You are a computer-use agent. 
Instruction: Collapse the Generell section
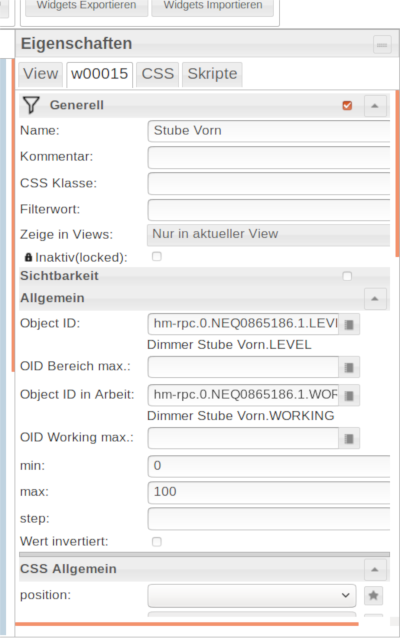pyautogui.click(x=375, y=106)
